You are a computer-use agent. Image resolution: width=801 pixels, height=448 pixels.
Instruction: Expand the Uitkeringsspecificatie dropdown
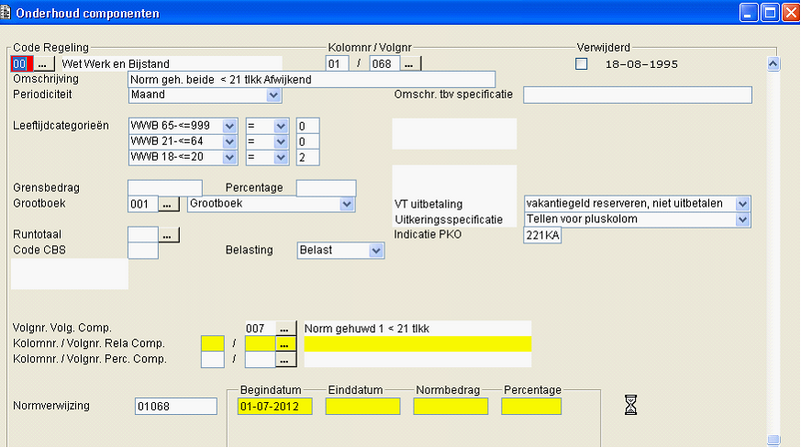[743, 220]
